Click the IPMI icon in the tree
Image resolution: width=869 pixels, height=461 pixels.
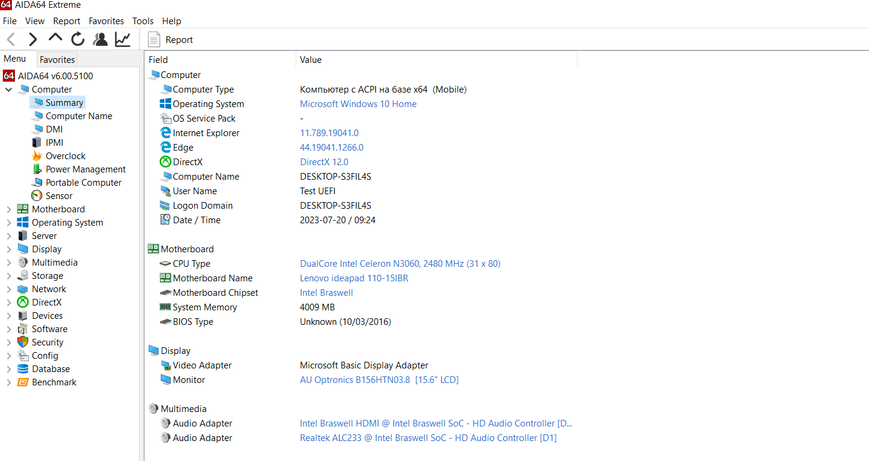(x=37, y=142)
